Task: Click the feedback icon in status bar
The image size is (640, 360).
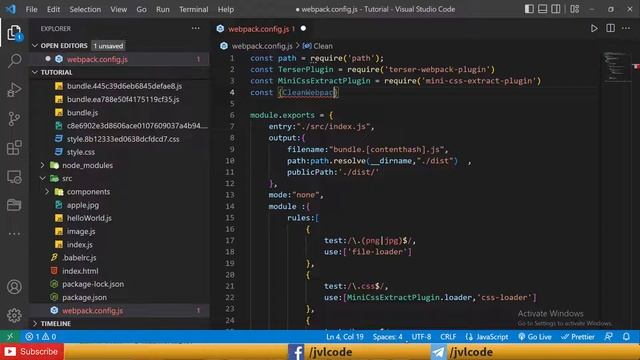Action: point(608,337)
